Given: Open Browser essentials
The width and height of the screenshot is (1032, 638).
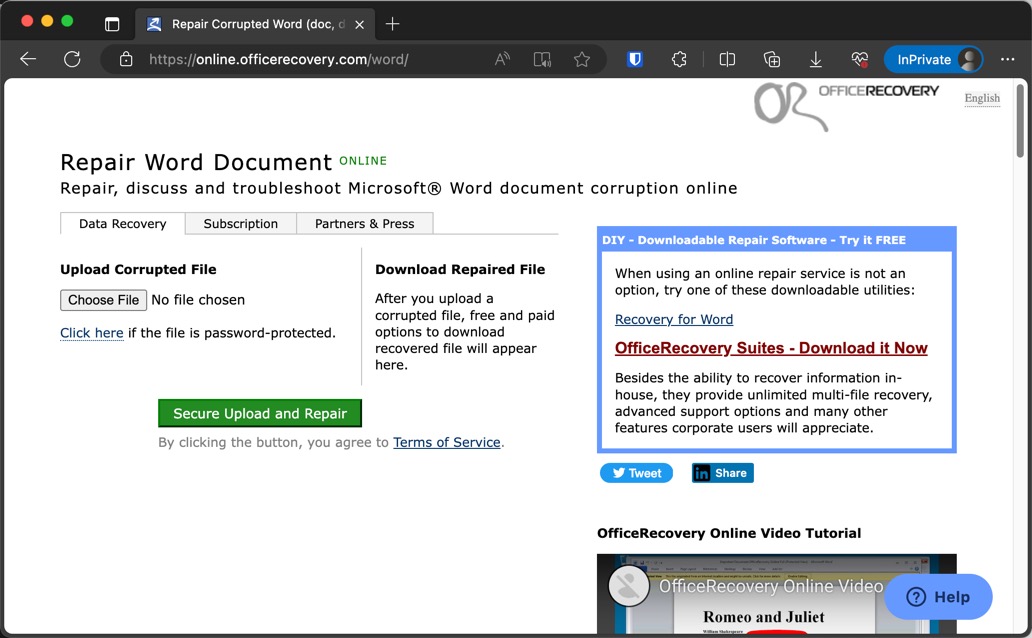Looking at the screenshot, I should (859, 59).
